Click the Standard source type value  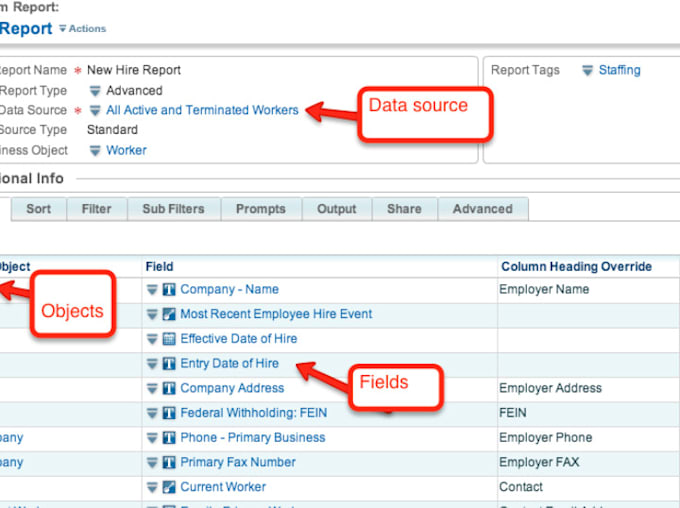click(x=112, y=130)
